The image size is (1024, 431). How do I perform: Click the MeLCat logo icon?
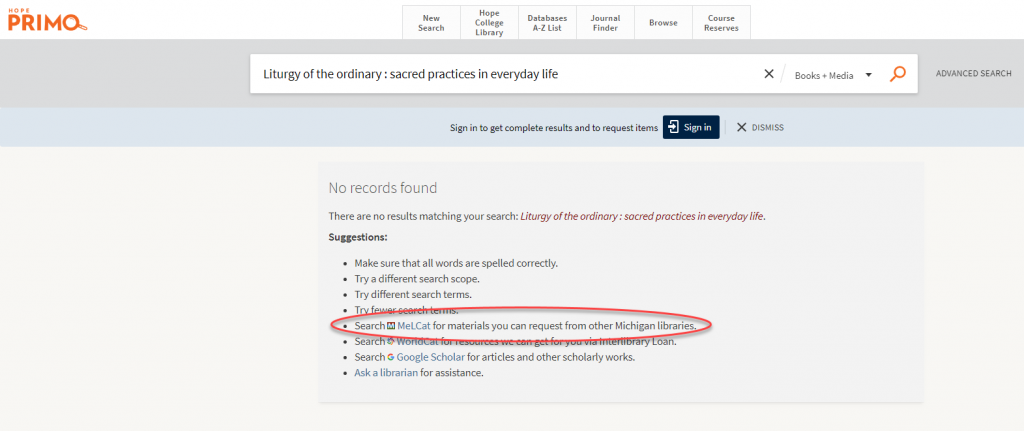[390, 326]
